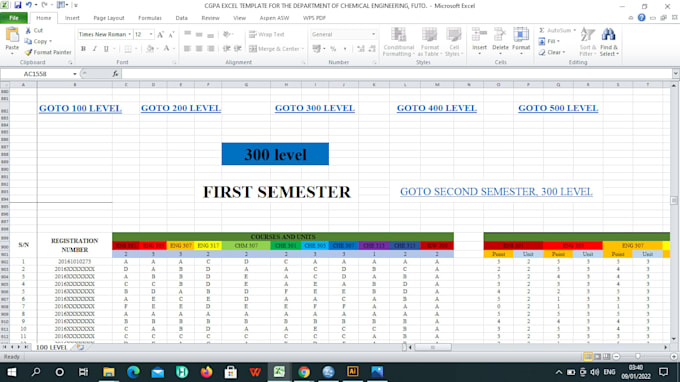Click the Copy icon
680x382 pixels.
tap(28, 41)
